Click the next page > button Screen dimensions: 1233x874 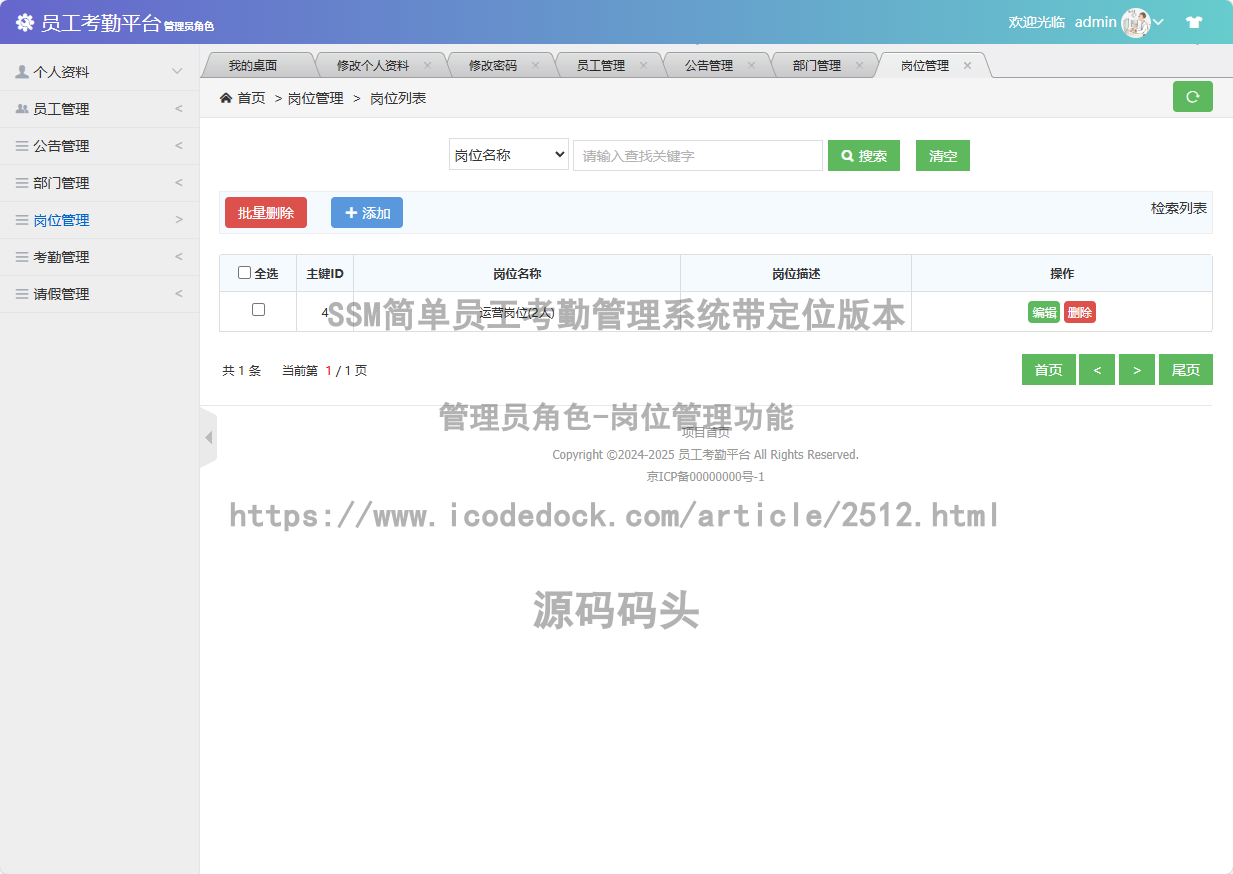pos(1137,370)
